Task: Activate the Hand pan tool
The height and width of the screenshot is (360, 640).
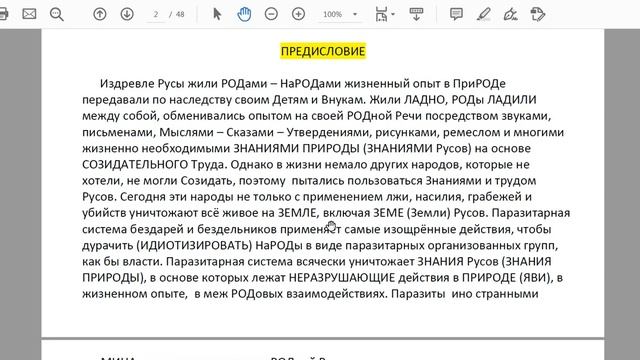Action: [x=244, y=14]
